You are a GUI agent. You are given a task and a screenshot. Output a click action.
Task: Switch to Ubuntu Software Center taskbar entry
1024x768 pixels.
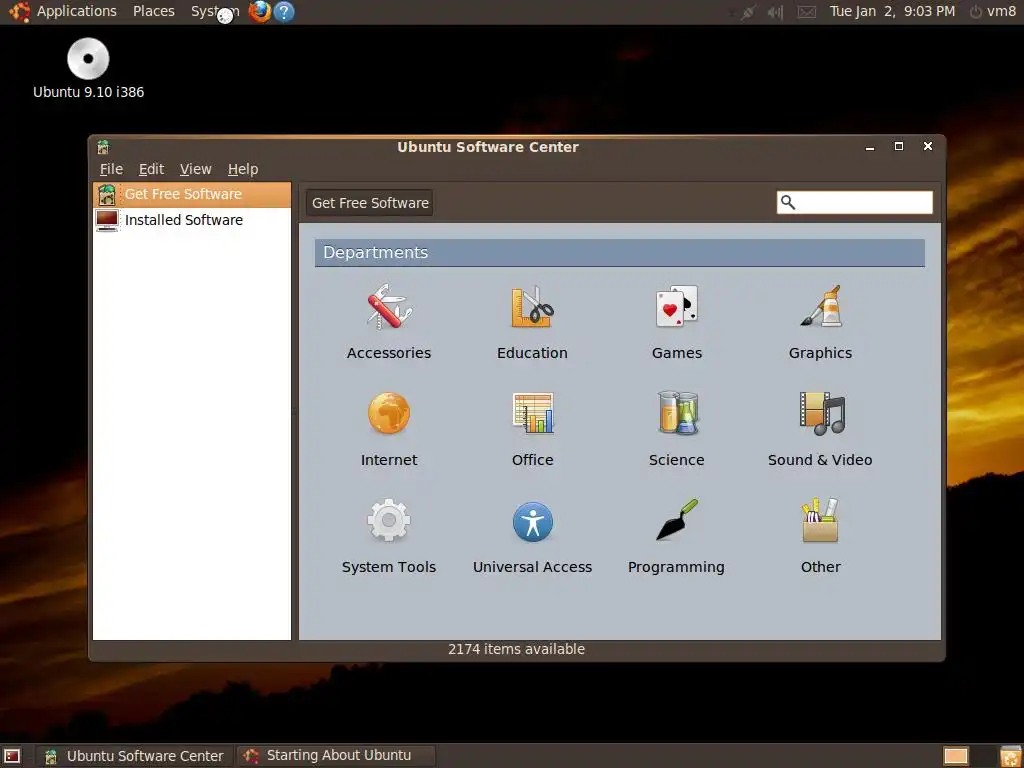coord(134,756)
